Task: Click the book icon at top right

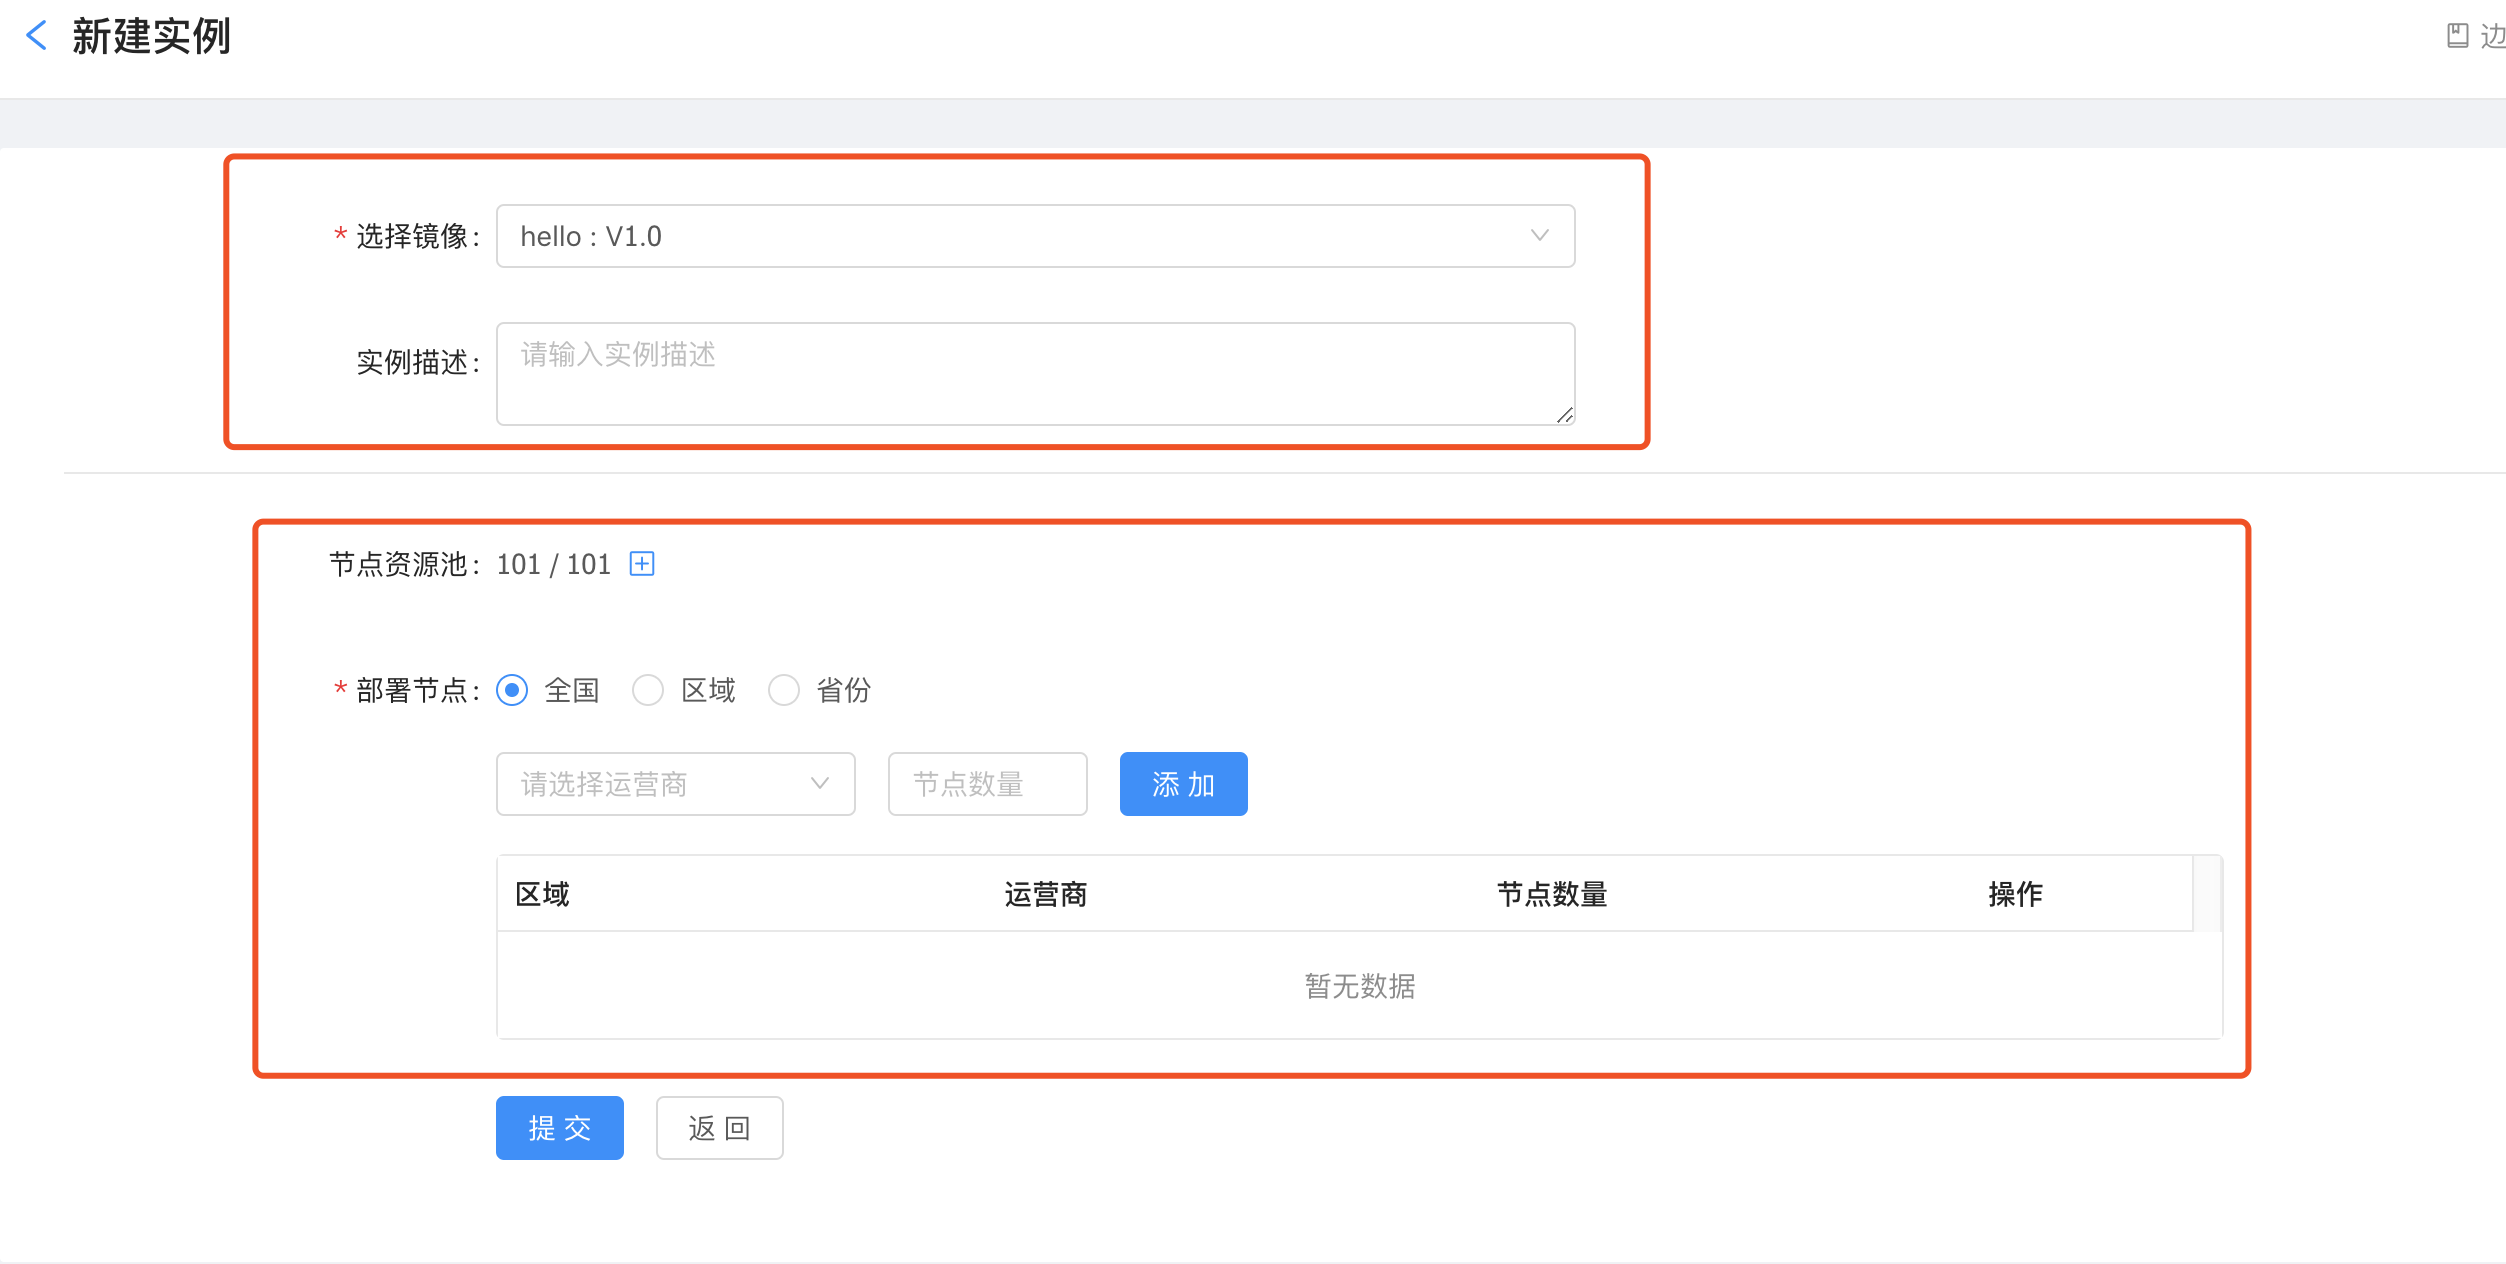Action: click(2457, 36)
